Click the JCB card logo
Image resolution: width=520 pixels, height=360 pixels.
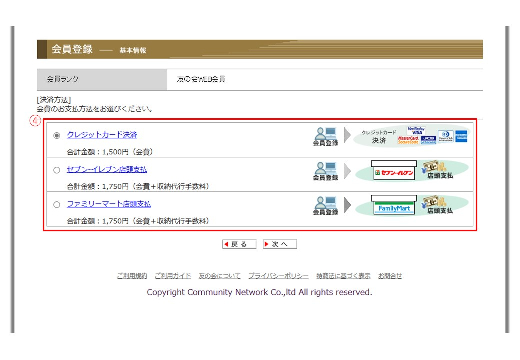click(x=428, y=140)
